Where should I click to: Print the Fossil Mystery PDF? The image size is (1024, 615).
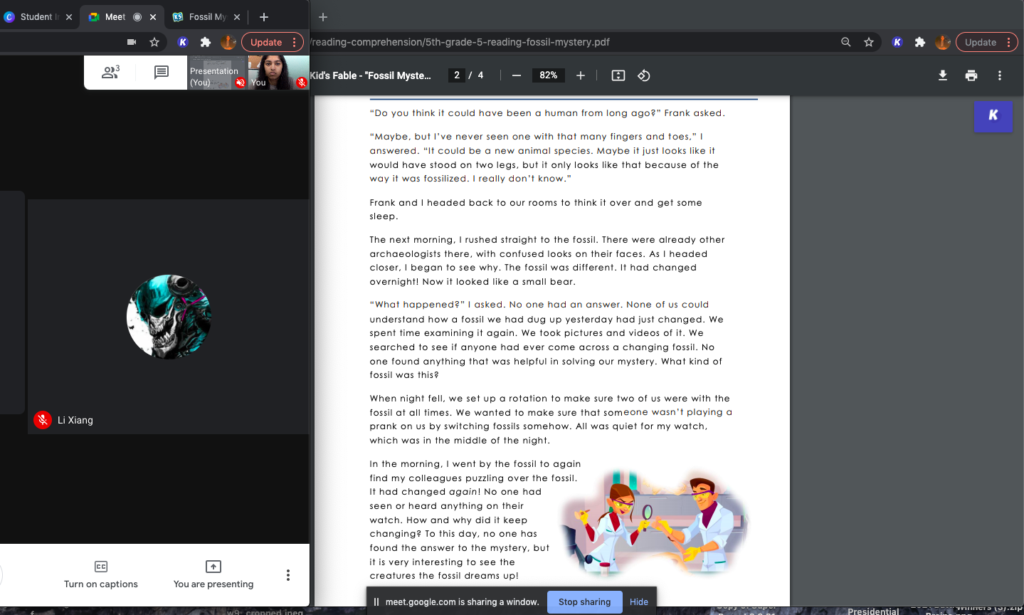(x=971, y=75)
